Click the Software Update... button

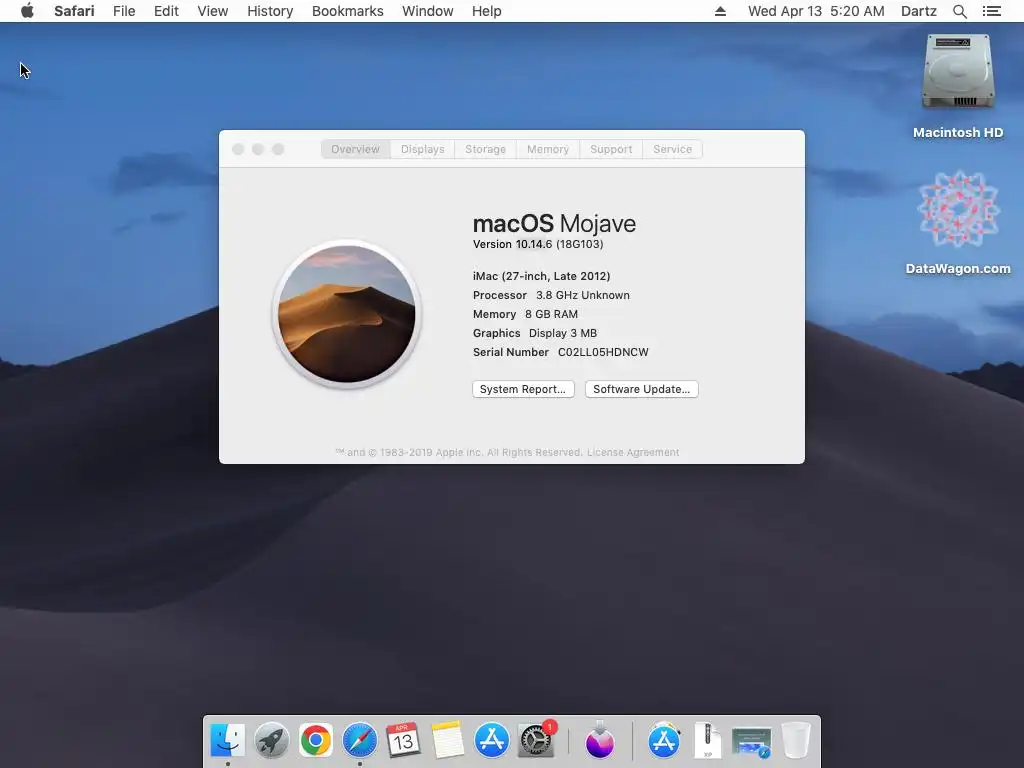coord(641,389)
